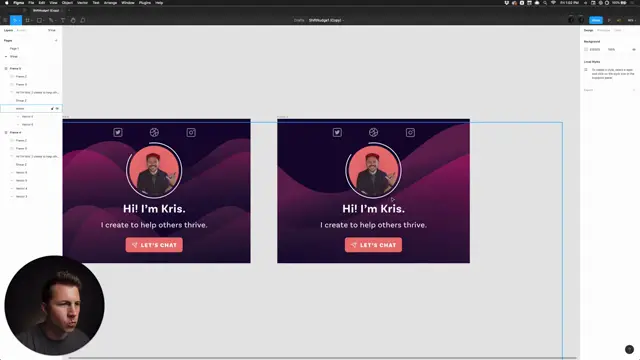Click the blue Share button
The width and height of the screenshot is (640, 360).
596,20
